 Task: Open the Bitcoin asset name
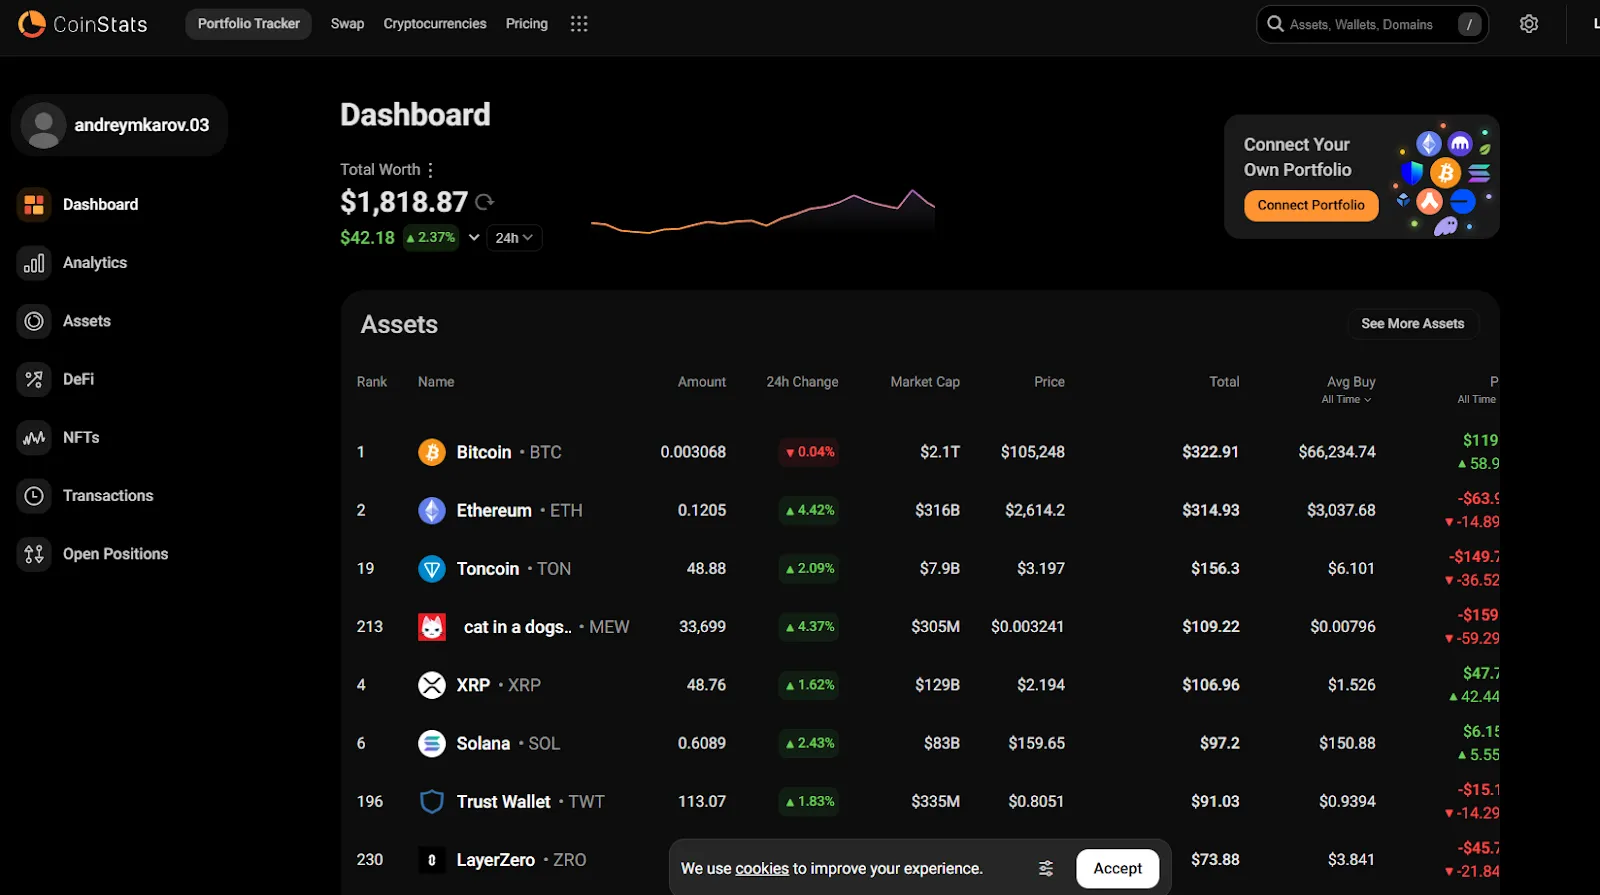(x=484, y=452)
